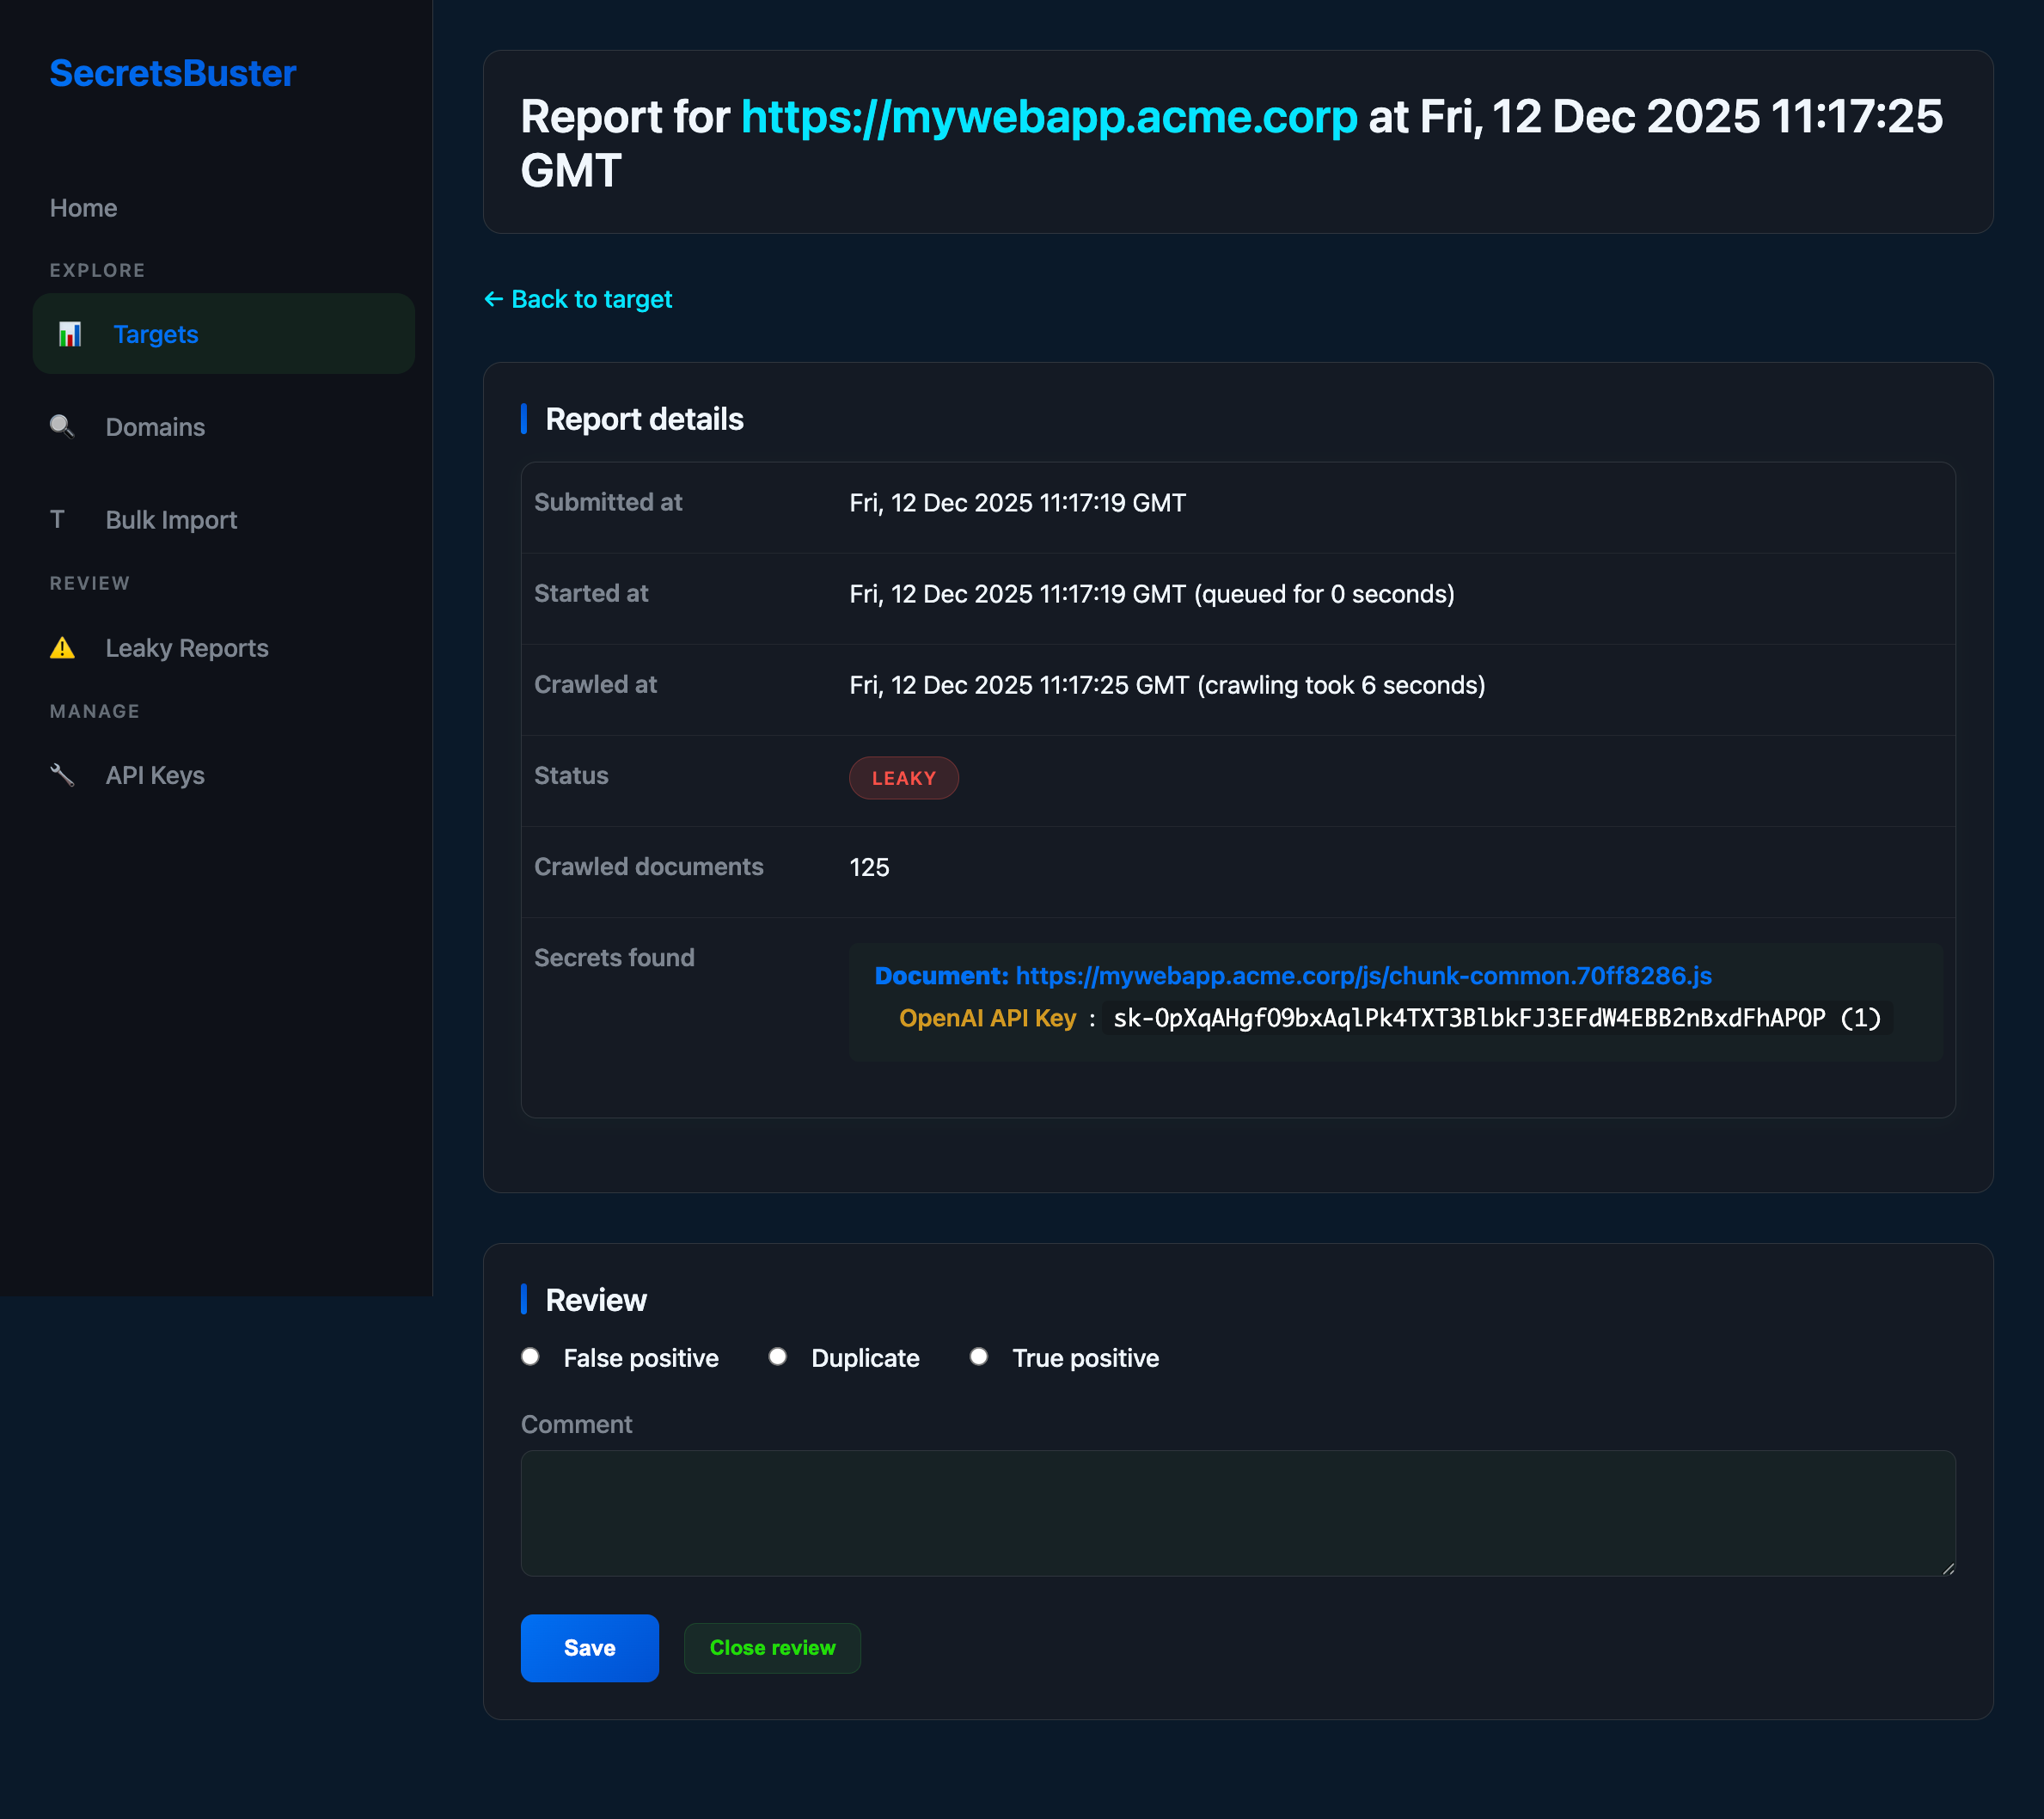
Task: Open Home from the sidebar
Action: point(83,207)
